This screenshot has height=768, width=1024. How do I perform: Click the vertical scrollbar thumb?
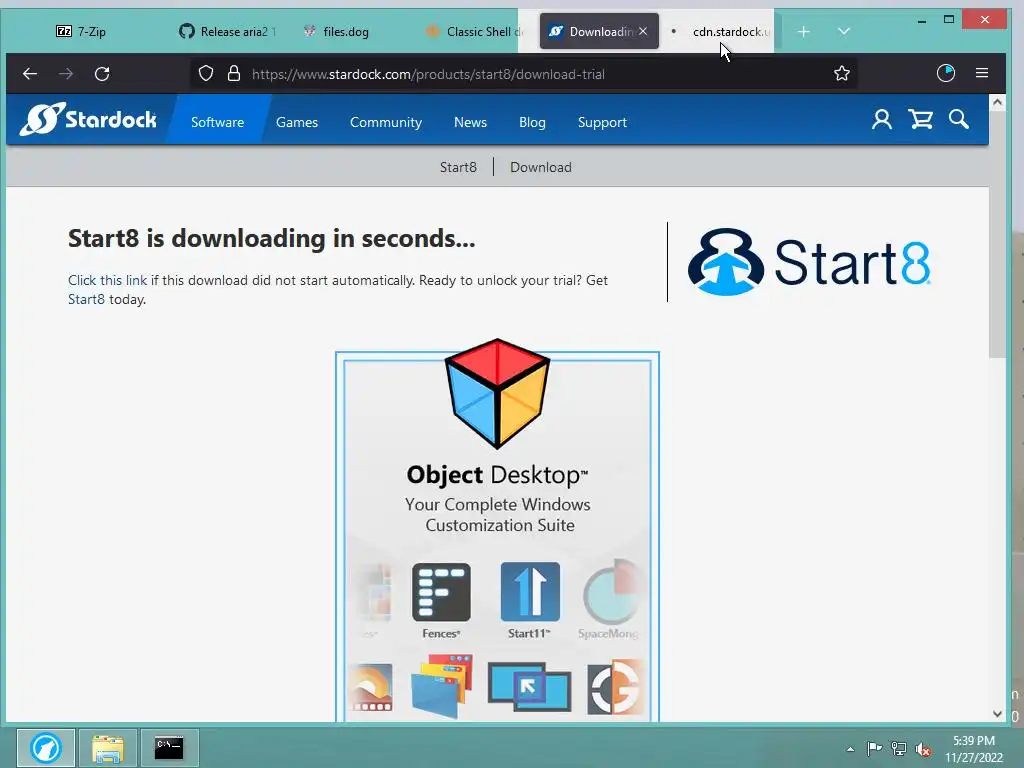pyautogui.click(x=997, y=234)
